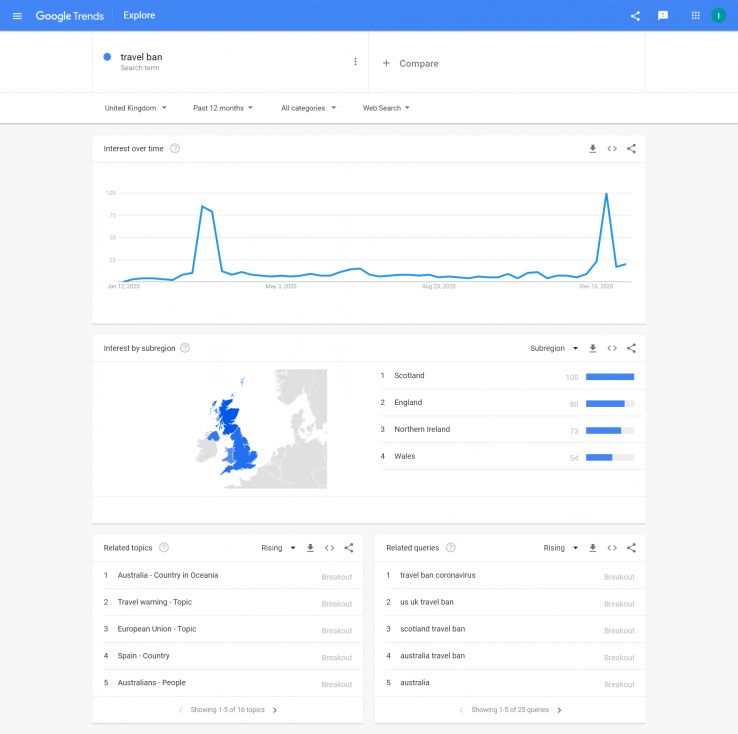Switch Related topics Rising sort dropdown

279,548
